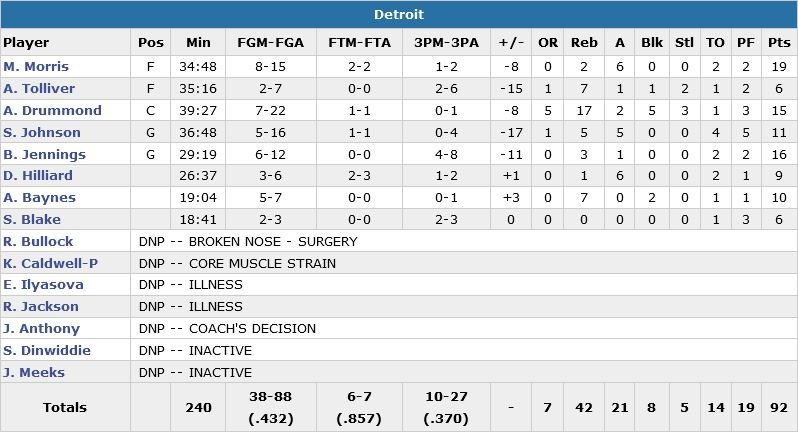Viewport: 798px width, 432px height.
Task: Click the Detroit team header
Action: coord(399,14)
